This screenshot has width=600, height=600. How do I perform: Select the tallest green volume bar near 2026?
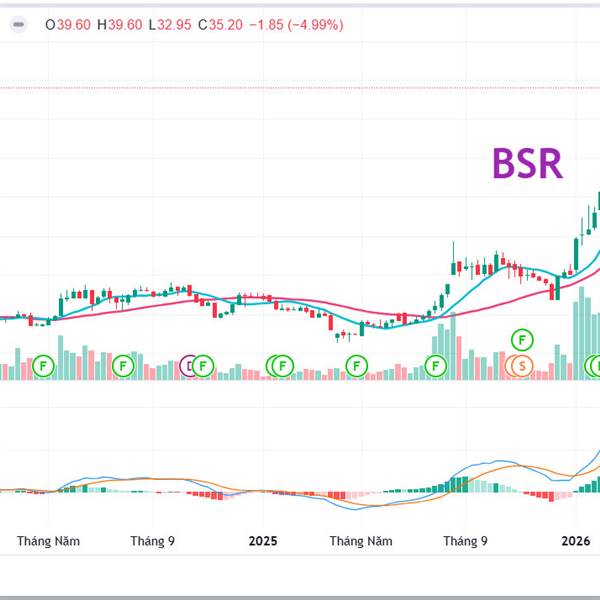pos(582,333)
